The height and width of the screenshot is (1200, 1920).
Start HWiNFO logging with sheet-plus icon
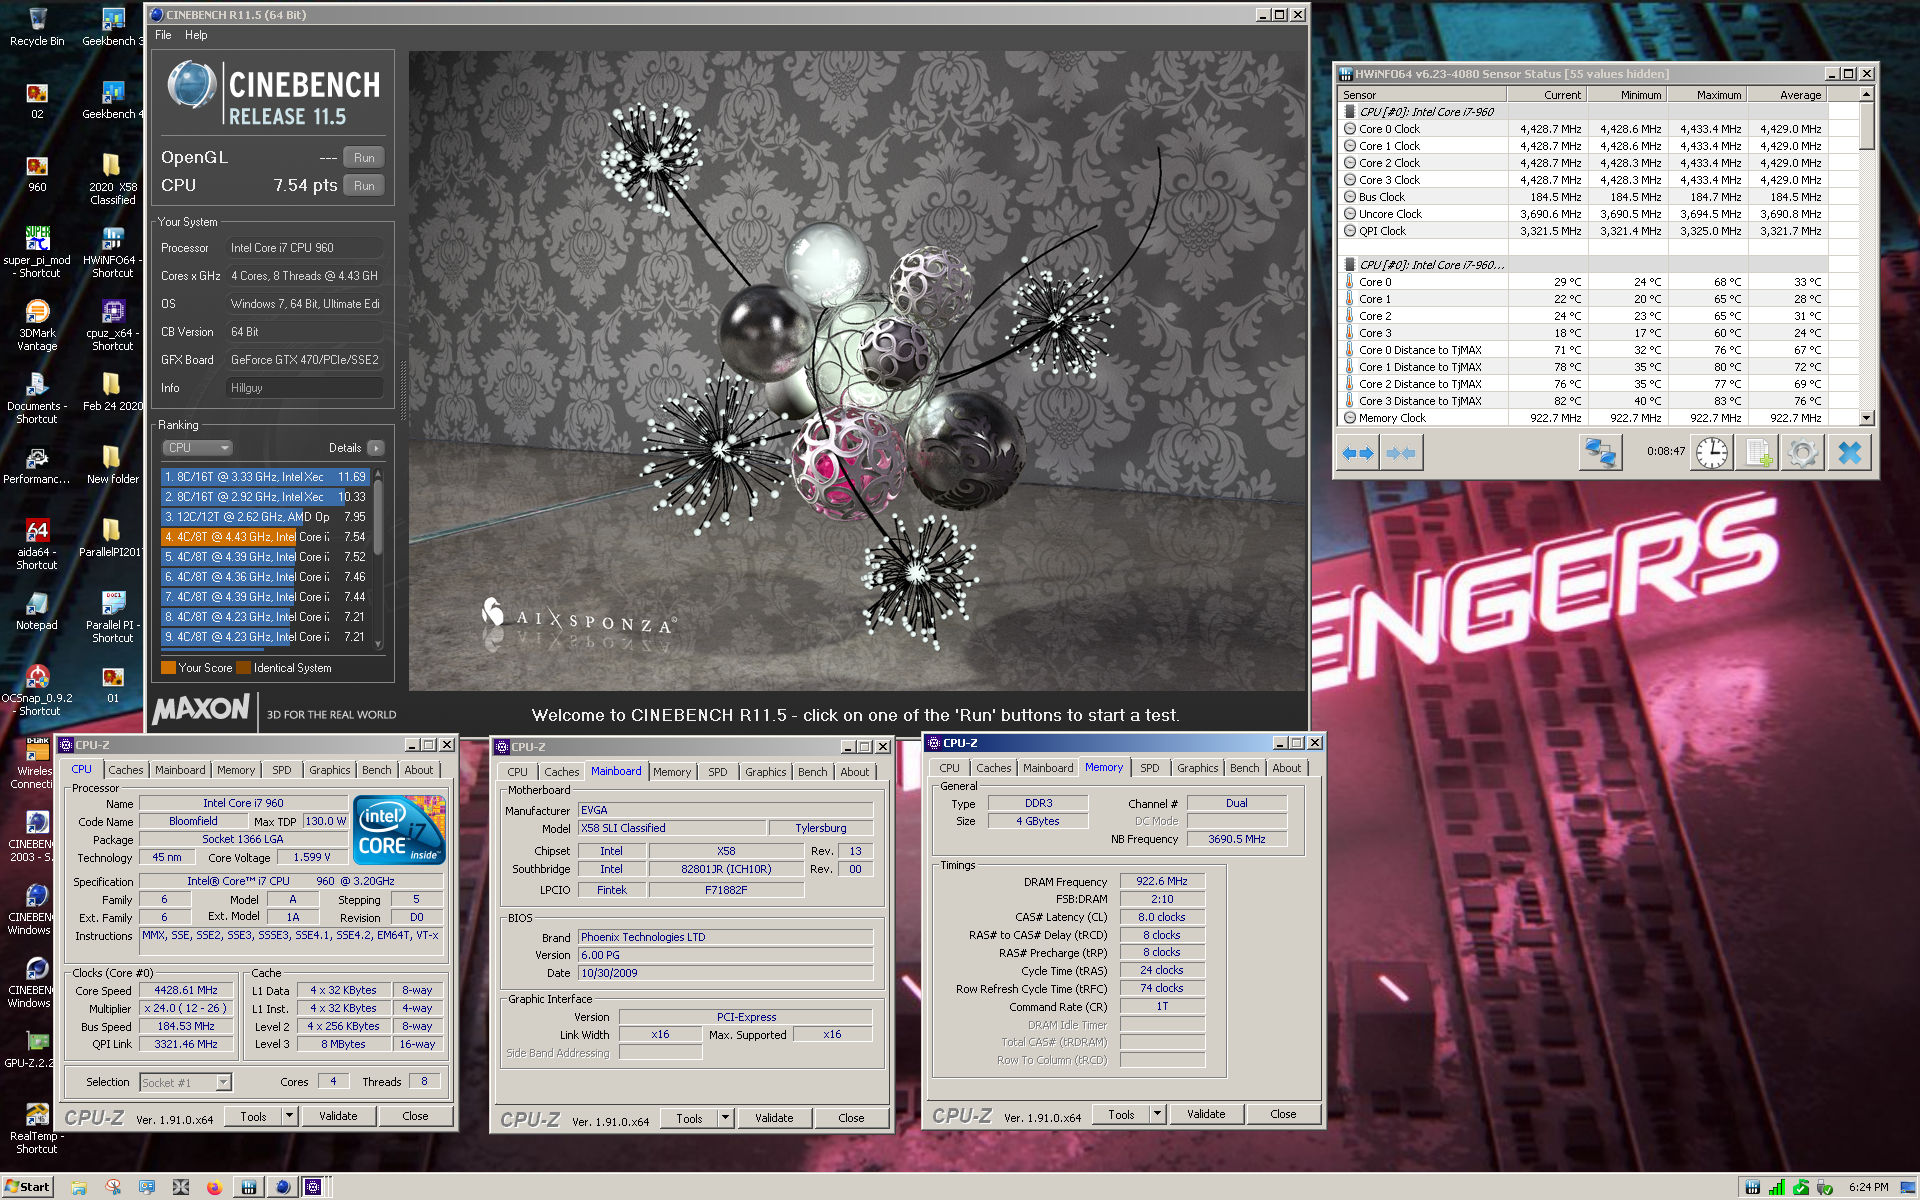tap(1757, 453)
